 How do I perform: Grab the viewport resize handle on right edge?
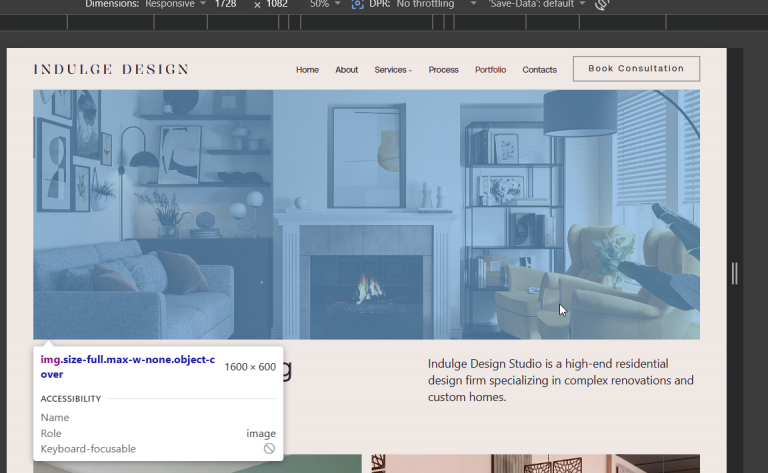pos(734,273)
